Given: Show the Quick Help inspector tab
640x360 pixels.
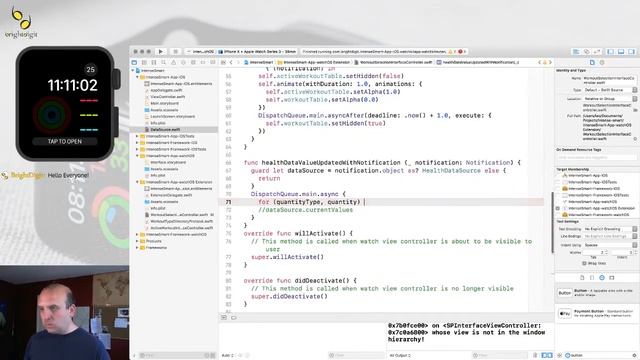Looking at the screenshot, I should point(602,62).
